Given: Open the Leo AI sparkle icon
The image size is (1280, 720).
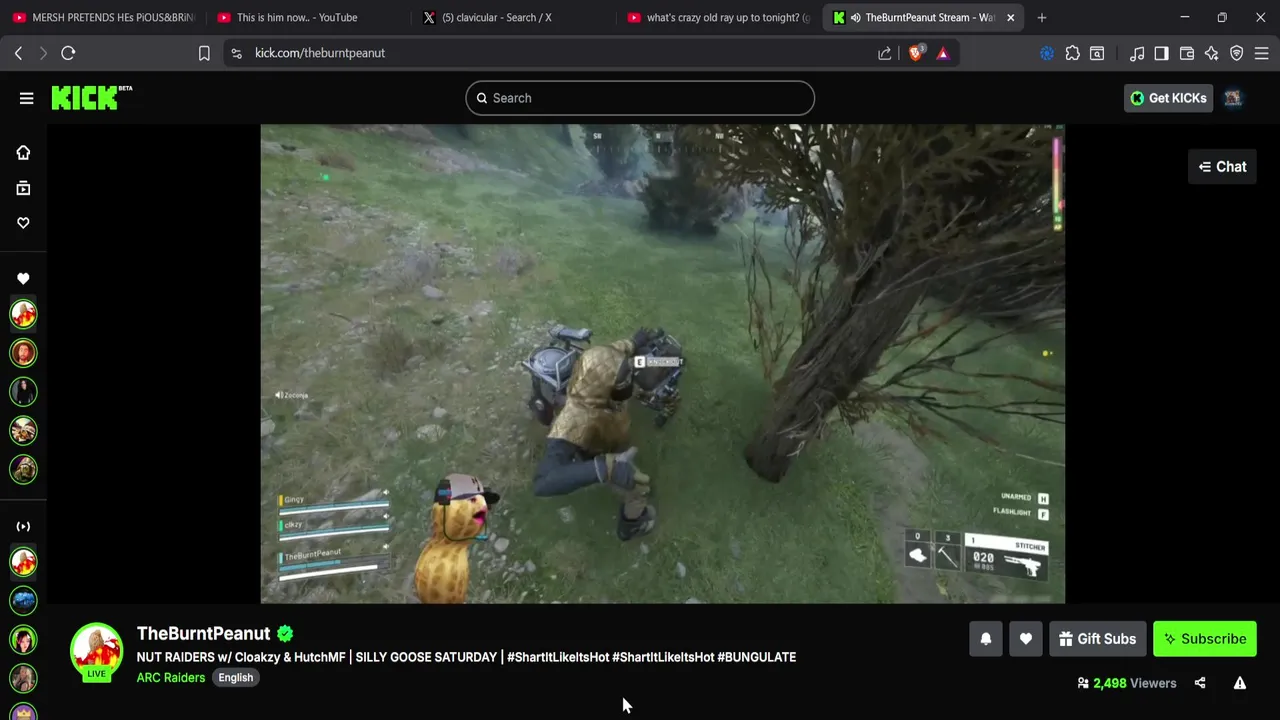Looking at the screenshot, I should tap(1212, 53).
